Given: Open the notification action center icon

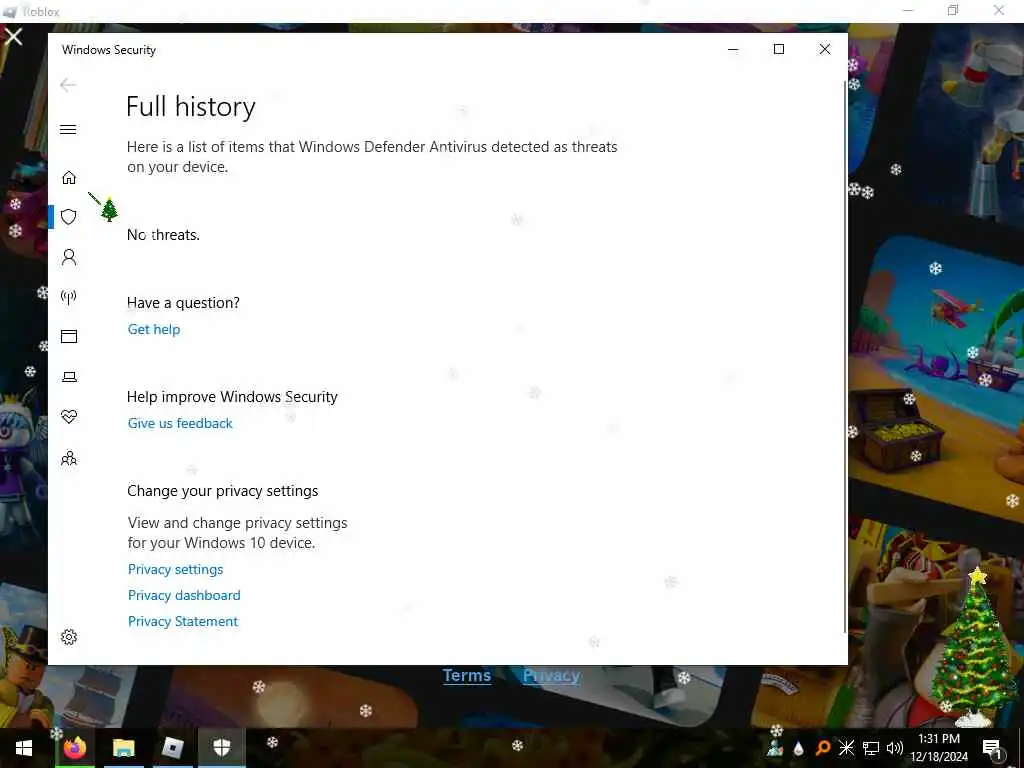Looking at the screenshot, I should tap(992, 748).
